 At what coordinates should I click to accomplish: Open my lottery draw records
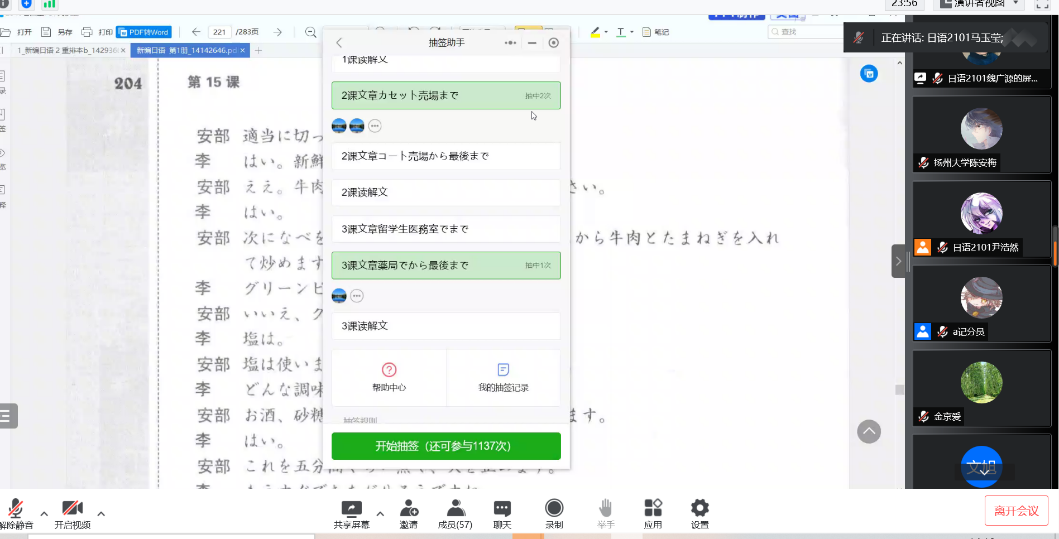tap(503, 377)
